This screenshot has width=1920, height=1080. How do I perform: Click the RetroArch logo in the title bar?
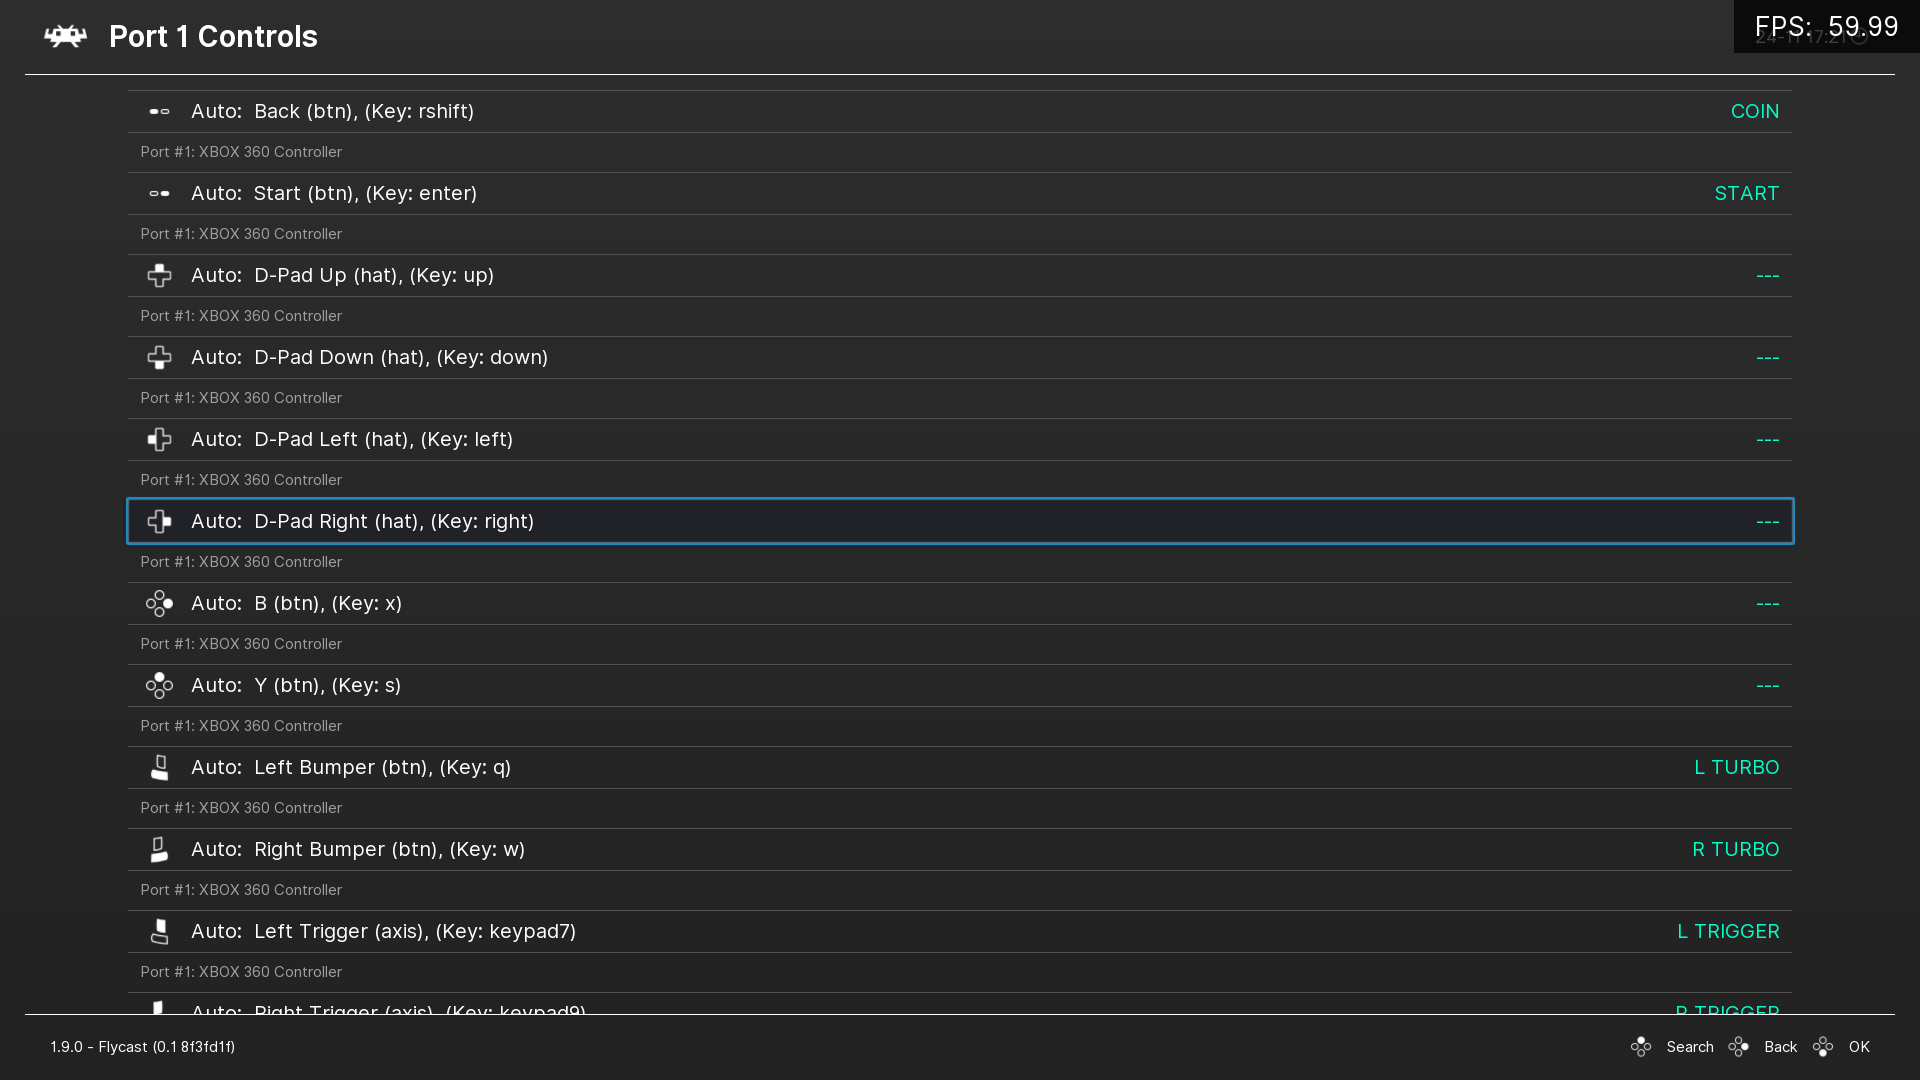tap(66, 36)
